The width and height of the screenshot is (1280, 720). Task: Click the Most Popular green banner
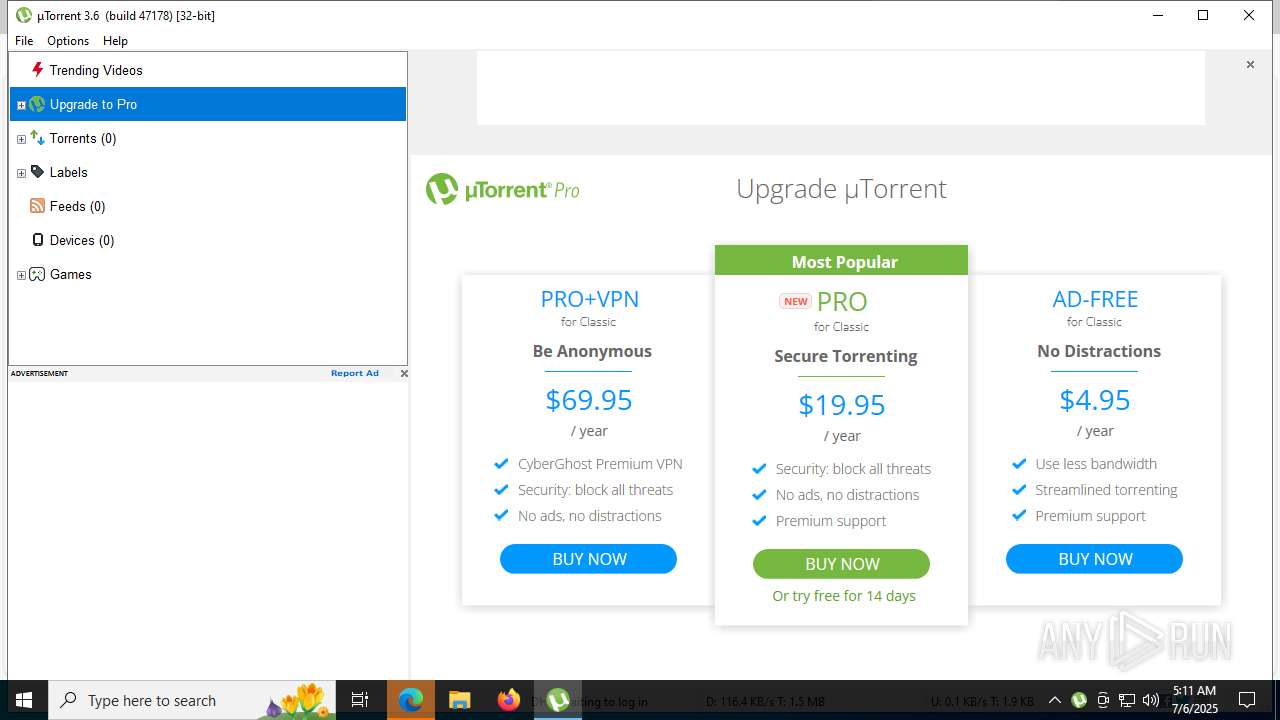click(842, 261)
